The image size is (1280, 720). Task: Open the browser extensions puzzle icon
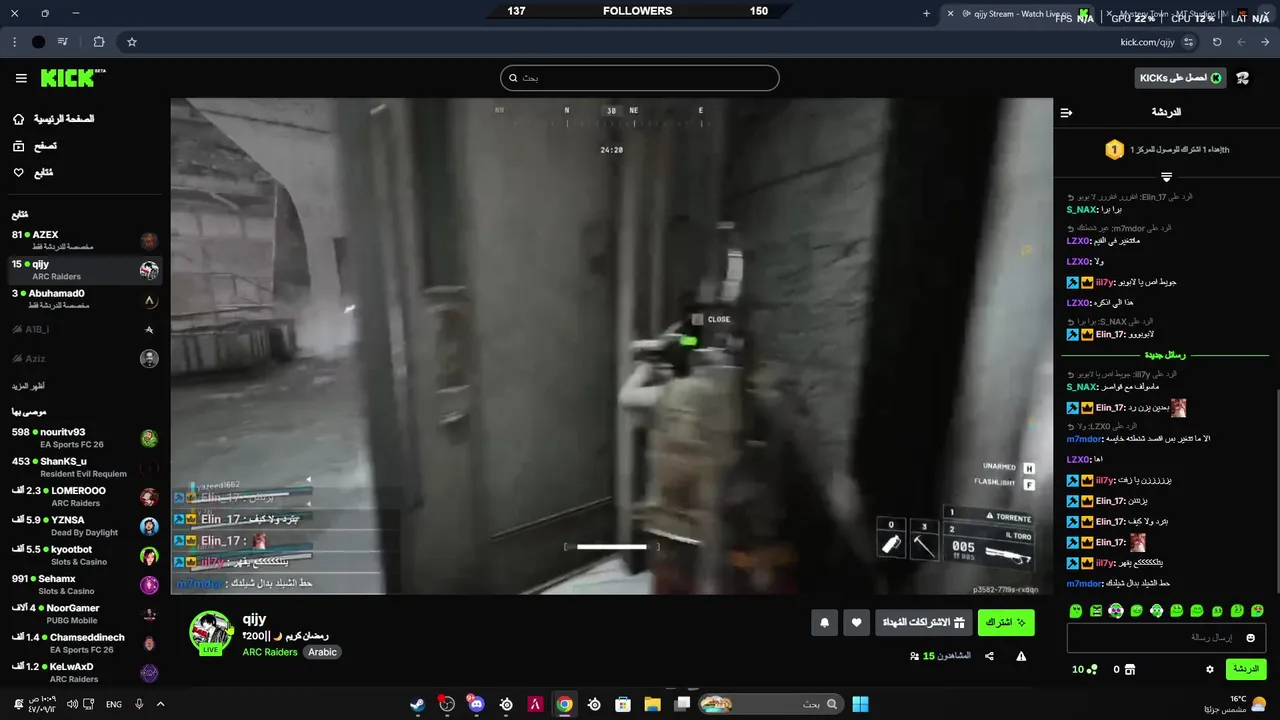point(99,42)
